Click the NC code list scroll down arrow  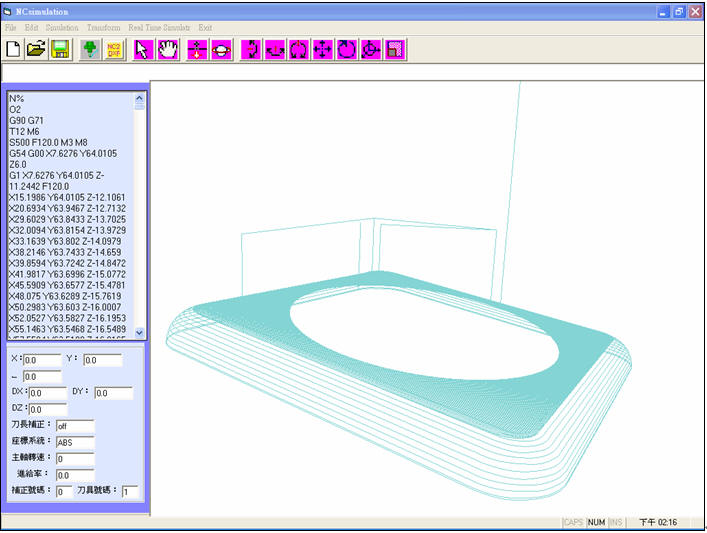click(139, 333)
